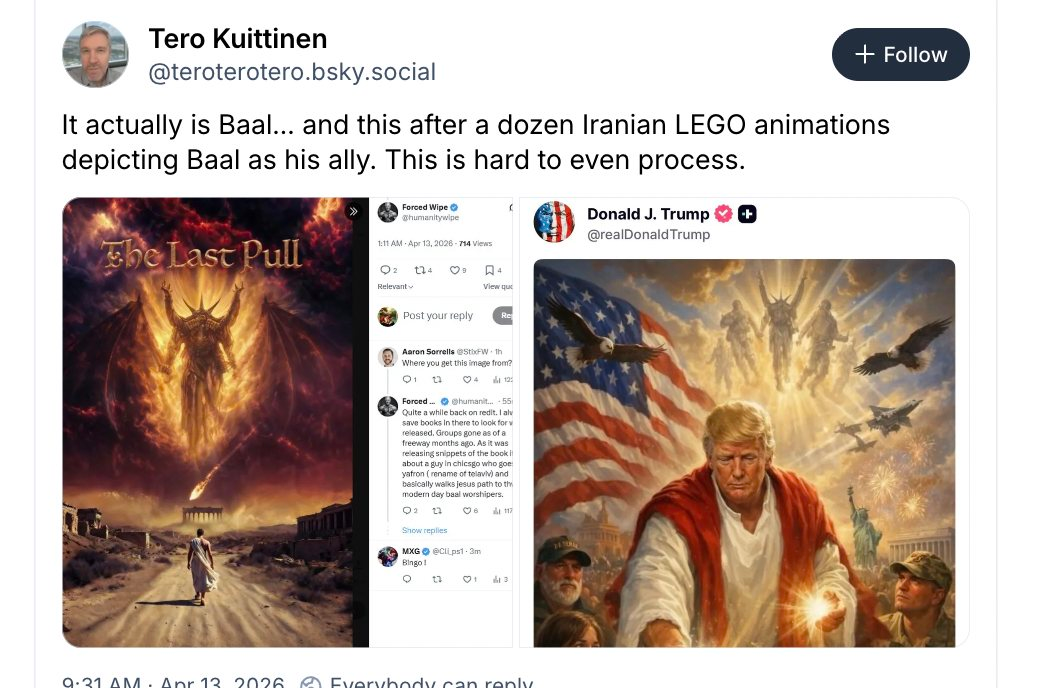Click the verified badge next to MXG

point(427,552)
